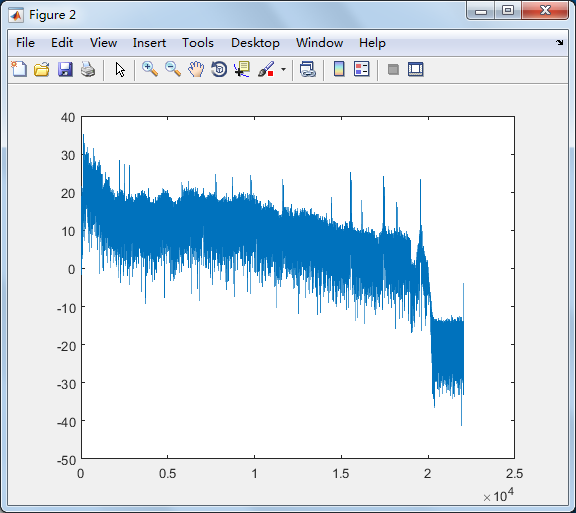This screenshot has width=576, height=513.
Task: Open the Insert menu
Action: click(149, 43)
